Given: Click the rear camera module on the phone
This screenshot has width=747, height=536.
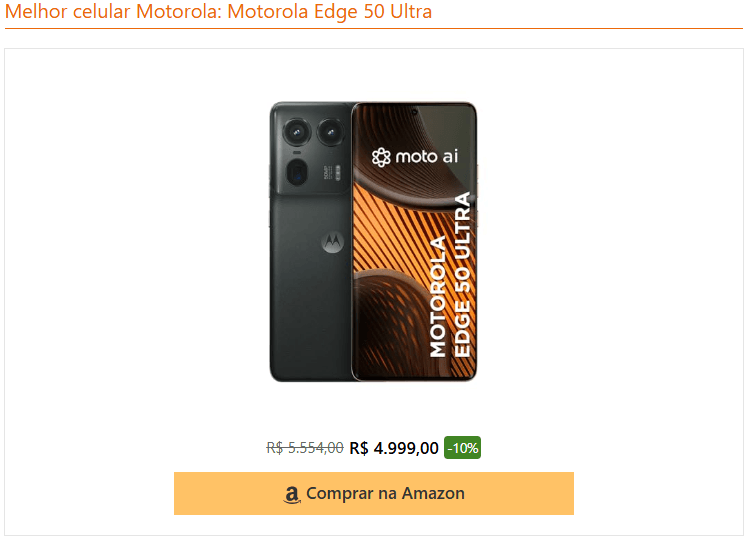Looking at the screenshot, I should click(x=313, y=149).
